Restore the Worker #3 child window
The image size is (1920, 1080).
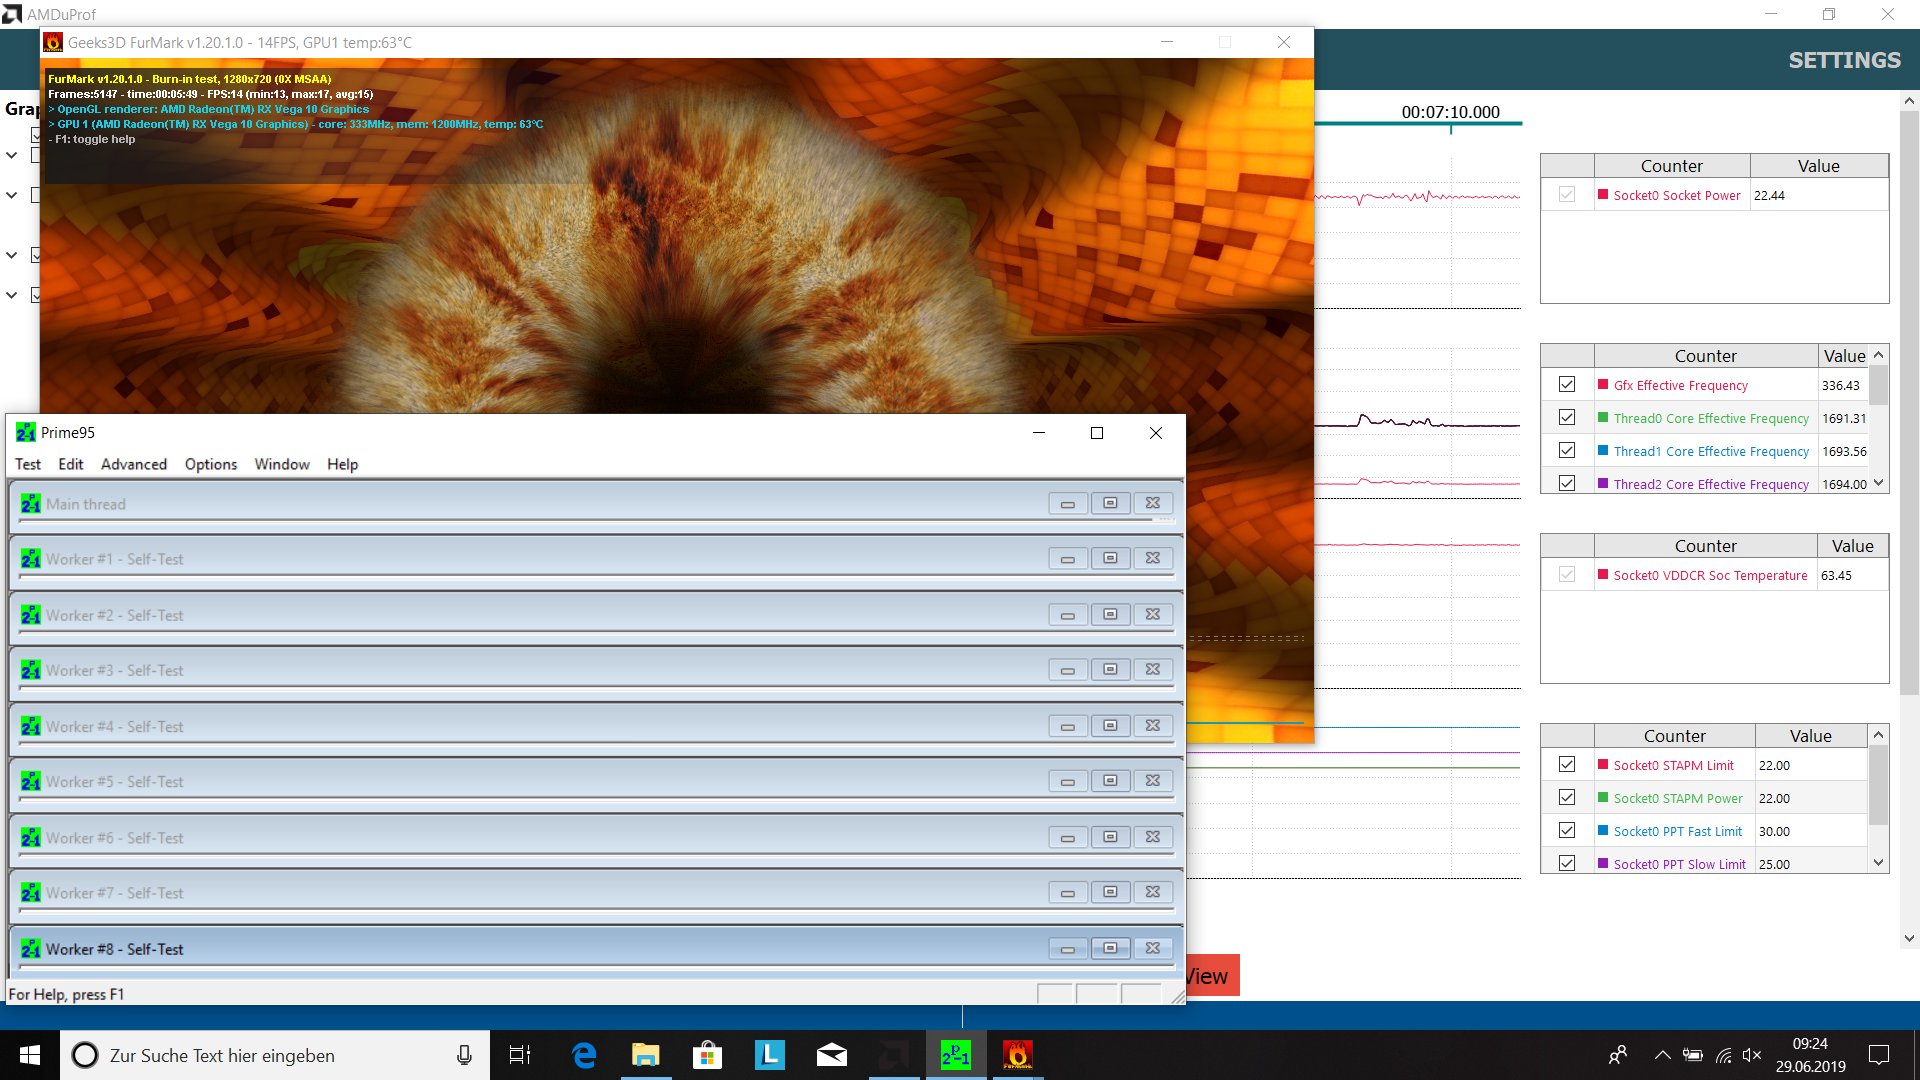tap(1110, 670)
